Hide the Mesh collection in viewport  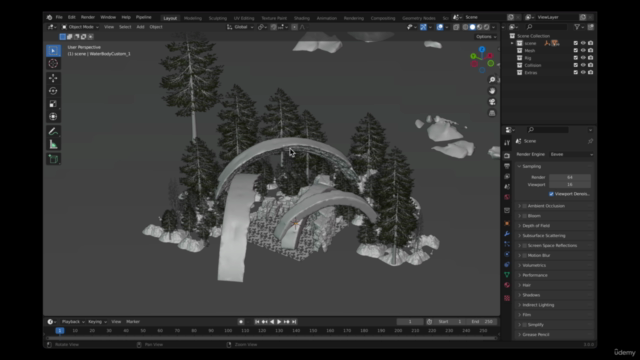(583, 51)
